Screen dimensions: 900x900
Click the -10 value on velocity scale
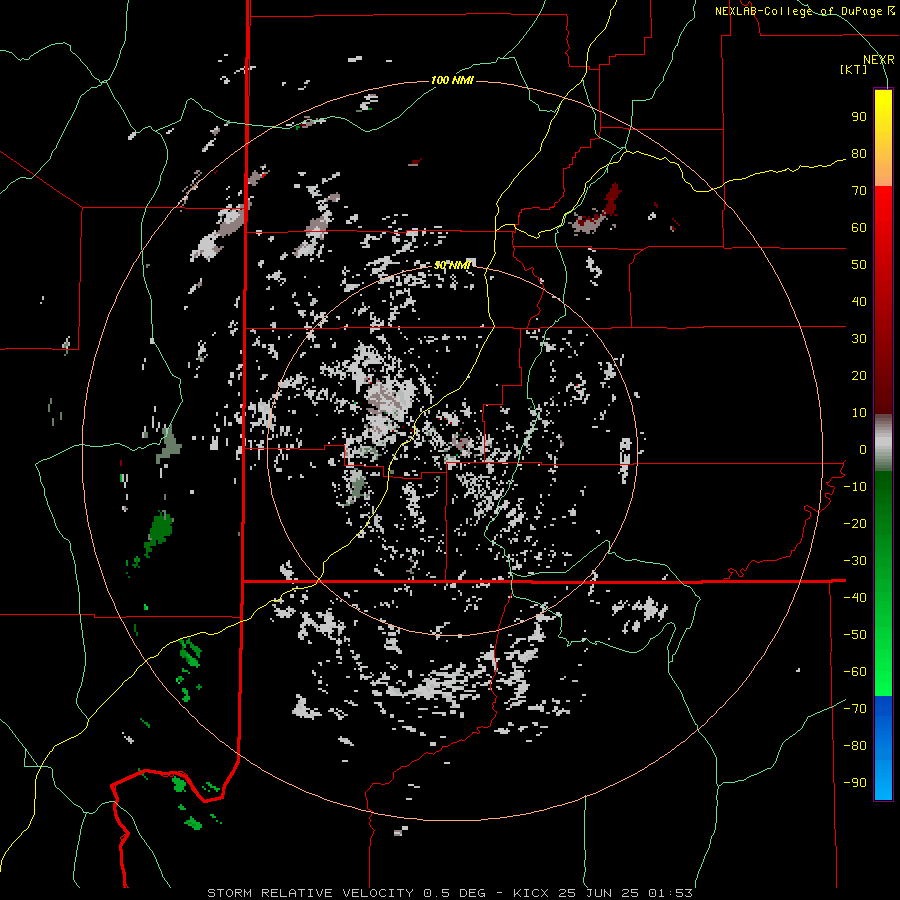pos(855,487)
